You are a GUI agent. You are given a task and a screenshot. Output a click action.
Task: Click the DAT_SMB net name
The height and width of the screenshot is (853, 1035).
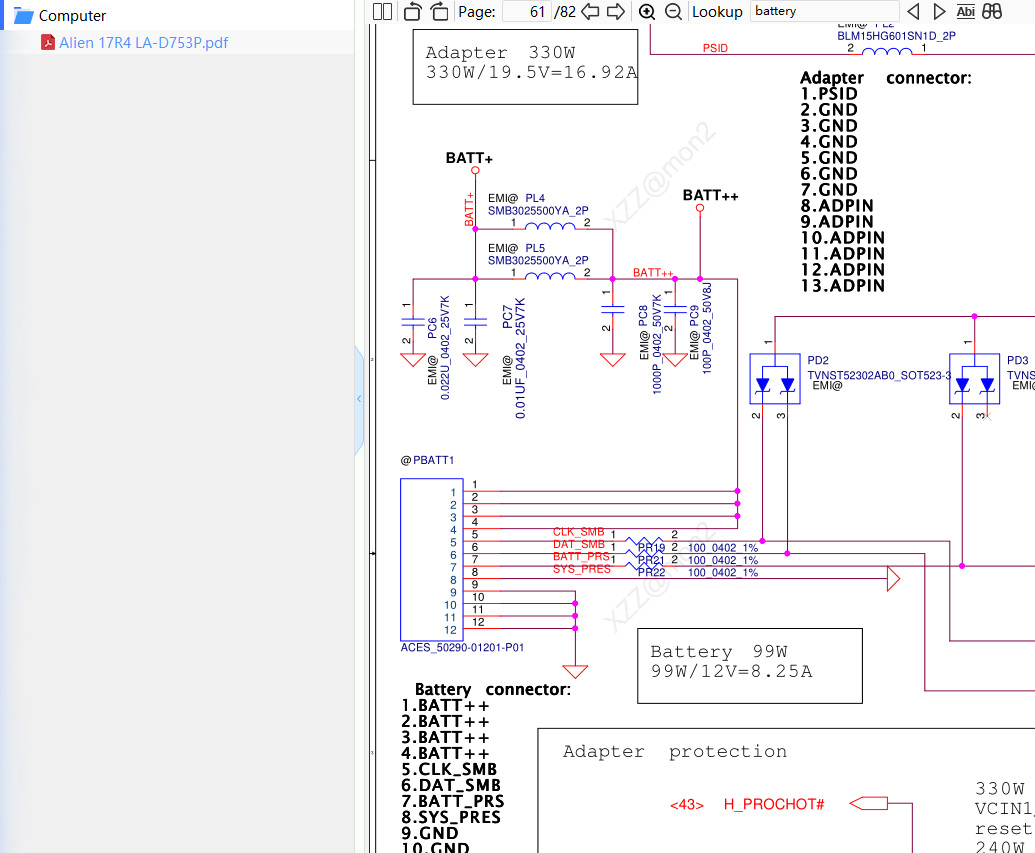coord(578,545)
